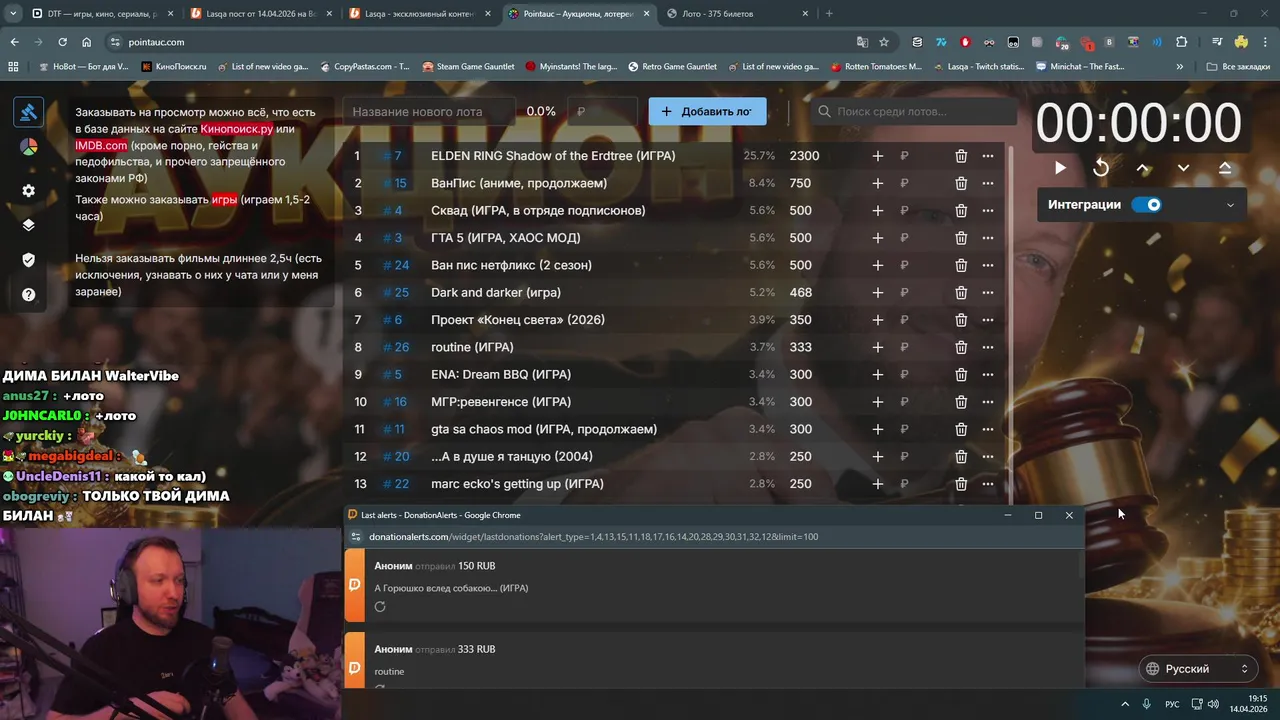
Task: Switch to Lasqa пост от 14.04.2026 tab
Action: pos(260,14)
